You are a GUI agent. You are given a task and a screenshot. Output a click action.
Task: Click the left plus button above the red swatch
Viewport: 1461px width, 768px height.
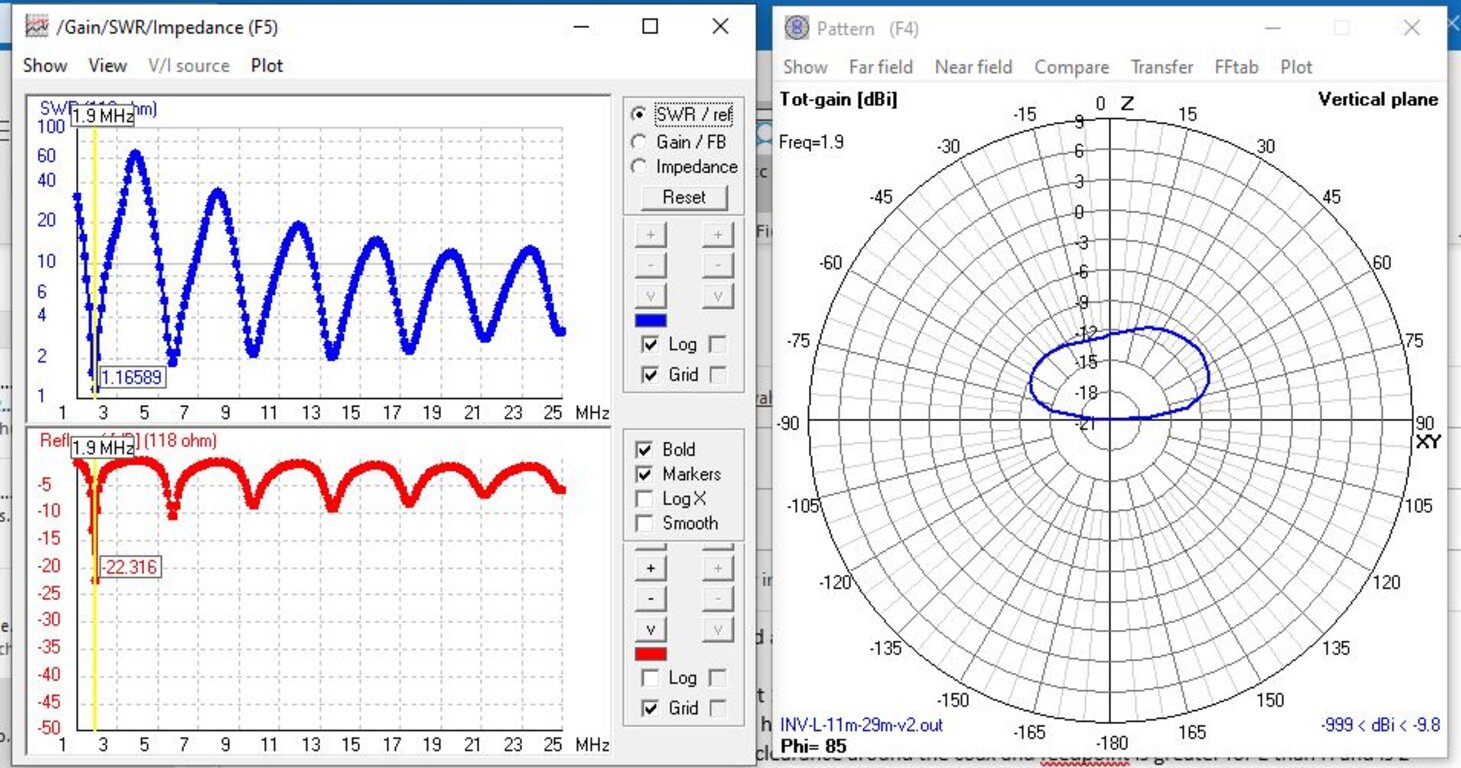(x=650, y=568)
